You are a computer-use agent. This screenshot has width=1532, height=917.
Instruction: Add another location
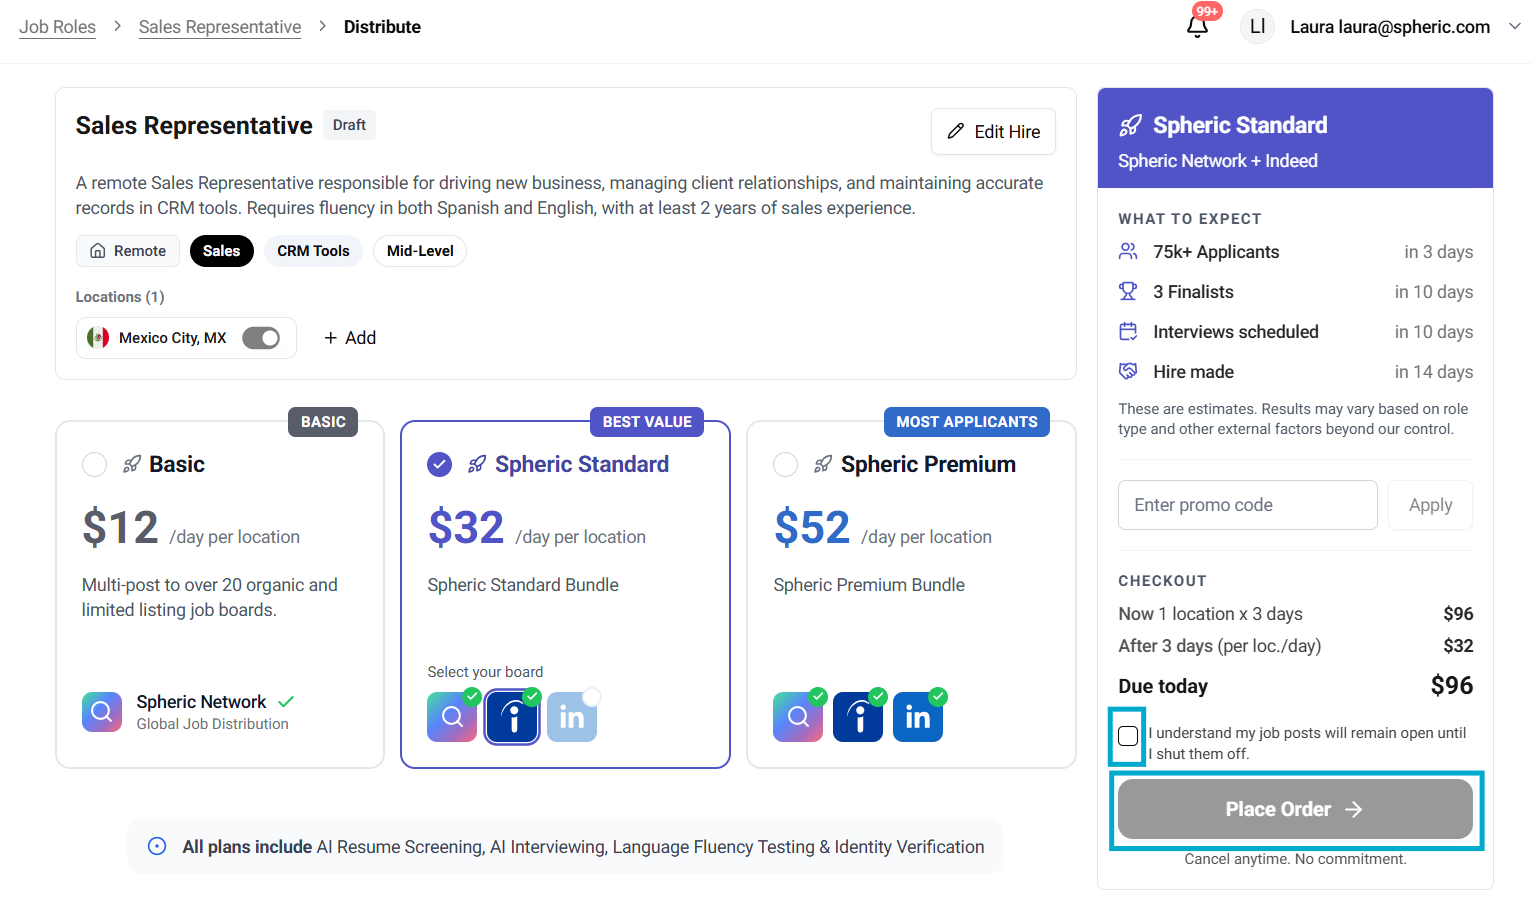tap(350, 338)
